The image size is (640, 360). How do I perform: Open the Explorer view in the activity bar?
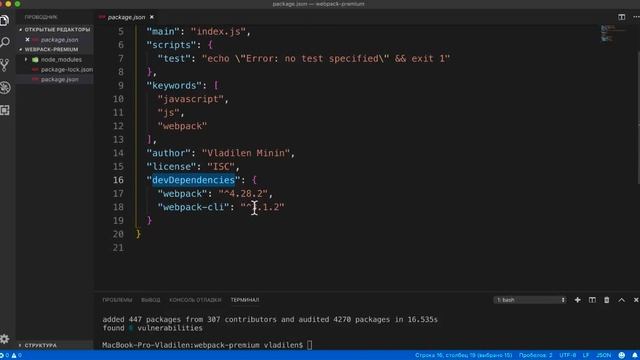(x=5, y=20)
